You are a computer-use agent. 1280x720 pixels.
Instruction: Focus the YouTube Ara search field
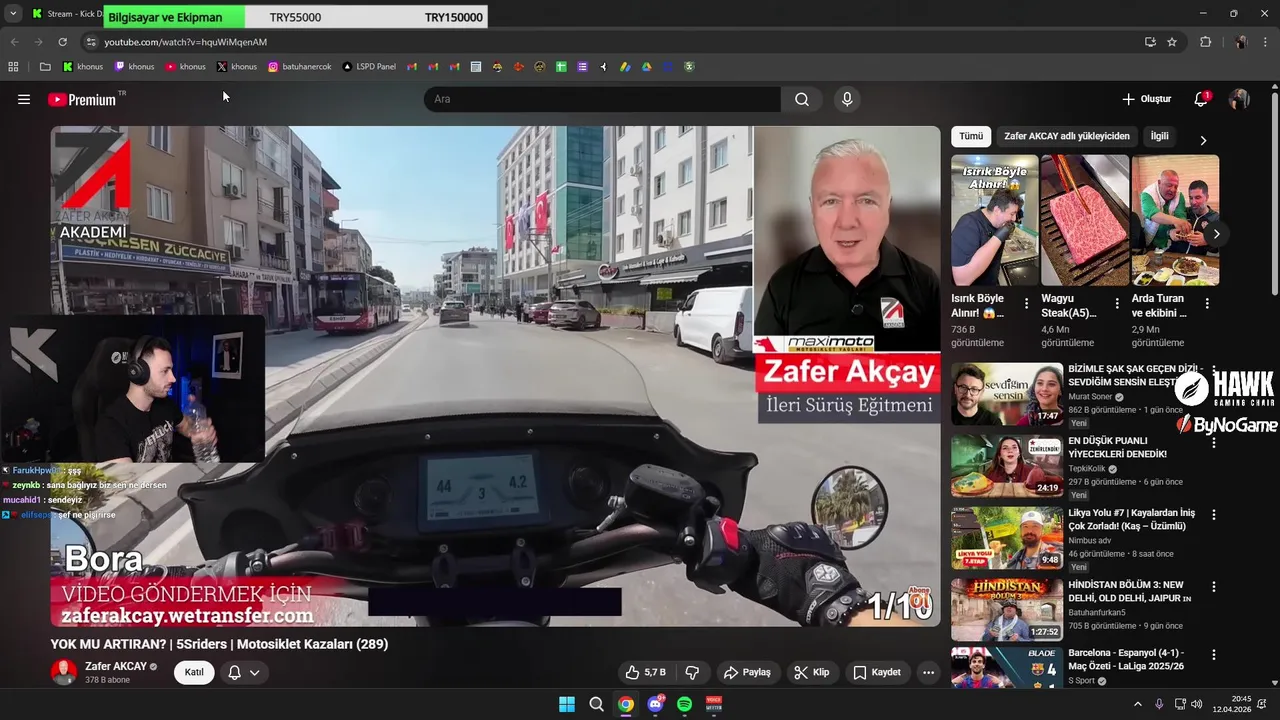point(602,99)
